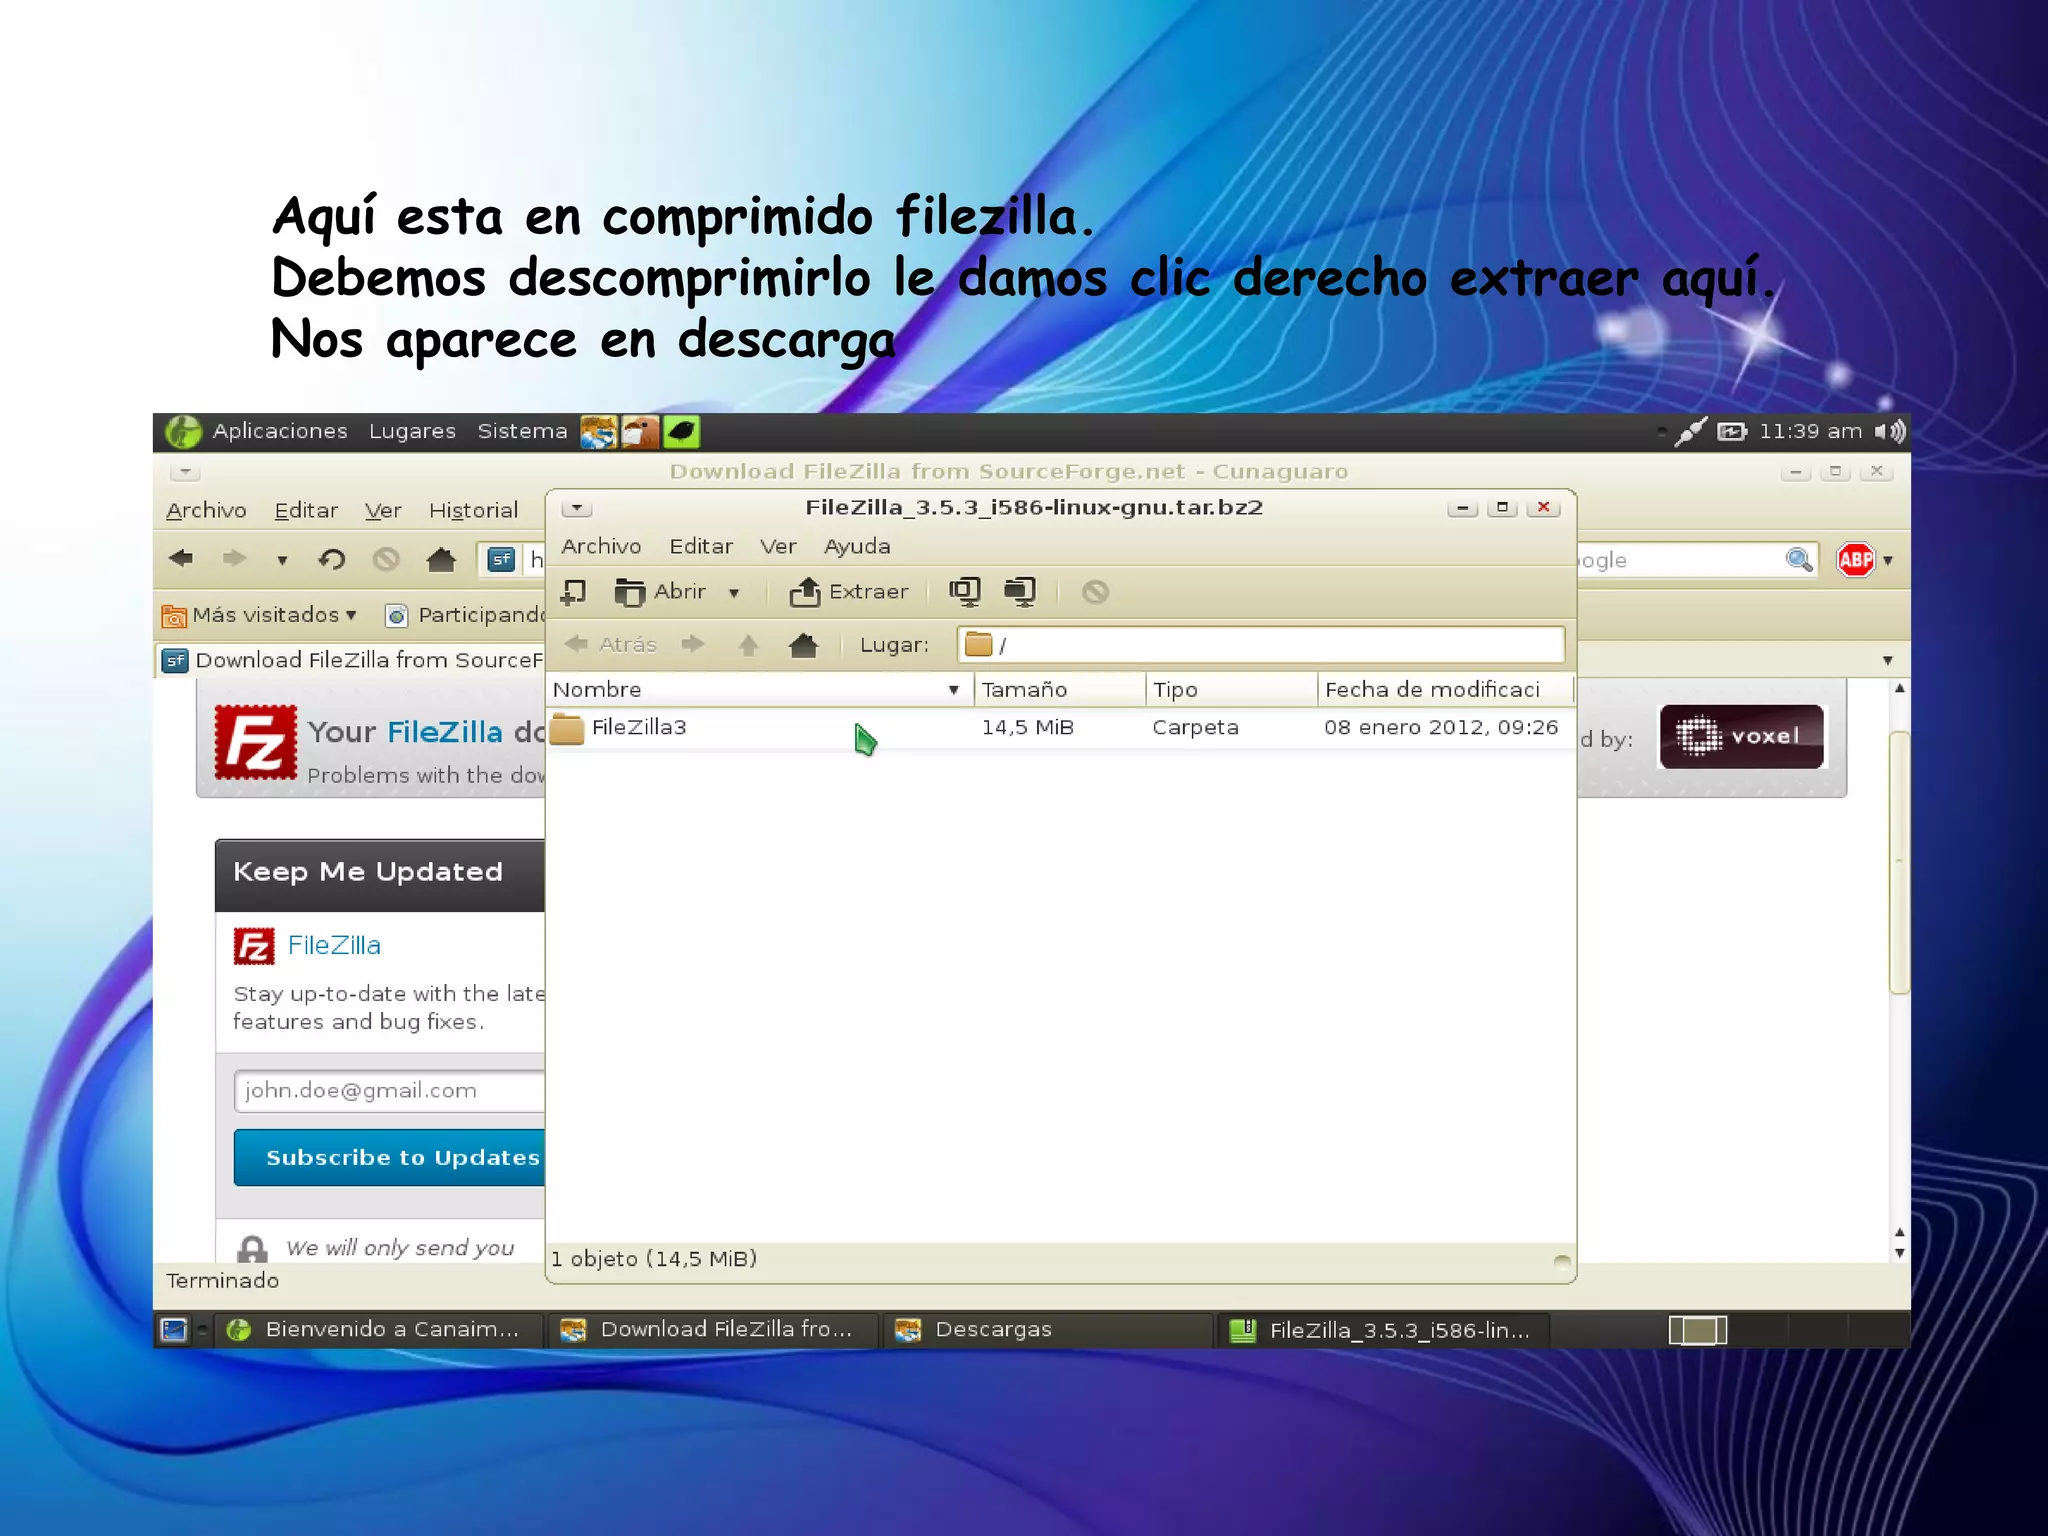Click the browser stop icon

pos(386,559)
